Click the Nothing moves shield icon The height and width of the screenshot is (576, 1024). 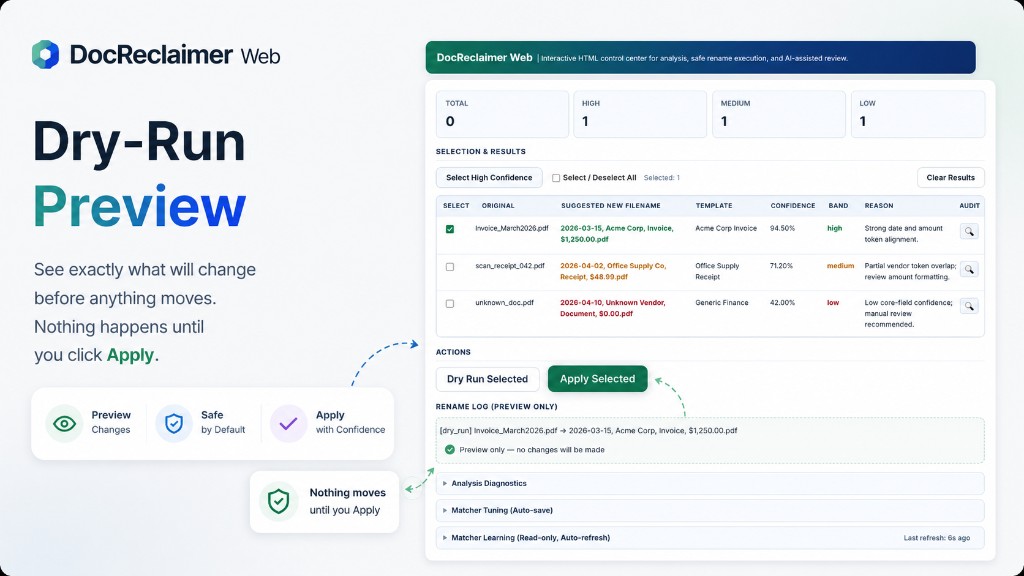coord(279,502)
